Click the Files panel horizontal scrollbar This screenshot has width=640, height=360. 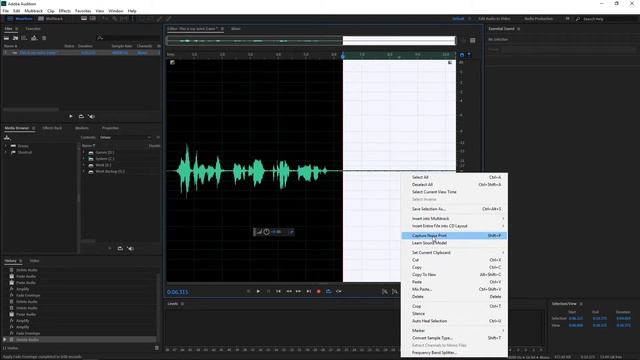tap(31, 109)
